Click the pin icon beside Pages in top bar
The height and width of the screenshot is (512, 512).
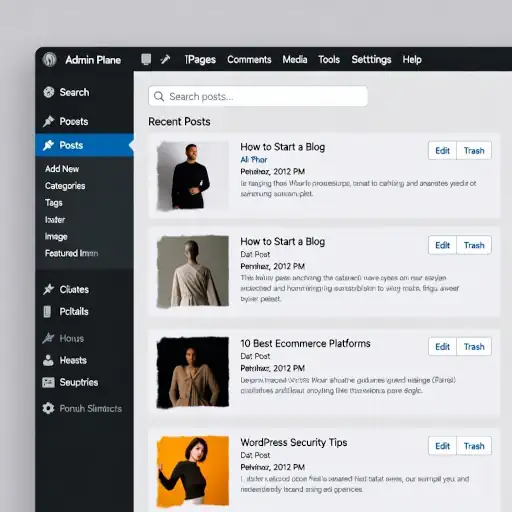(165, 60)
